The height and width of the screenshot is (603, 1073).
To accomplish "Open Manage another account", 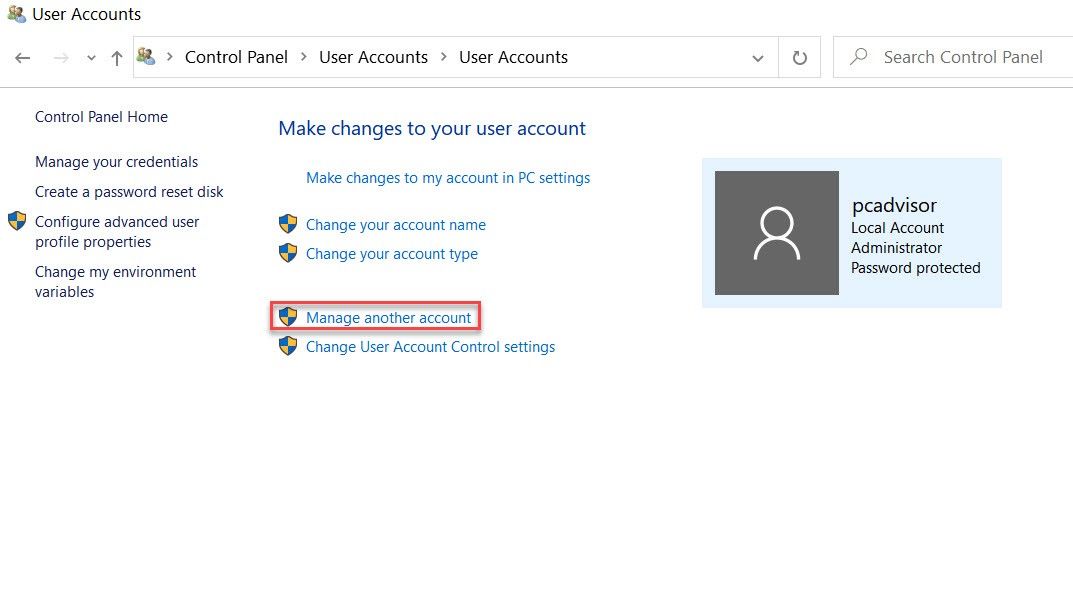I will point(388,317).
